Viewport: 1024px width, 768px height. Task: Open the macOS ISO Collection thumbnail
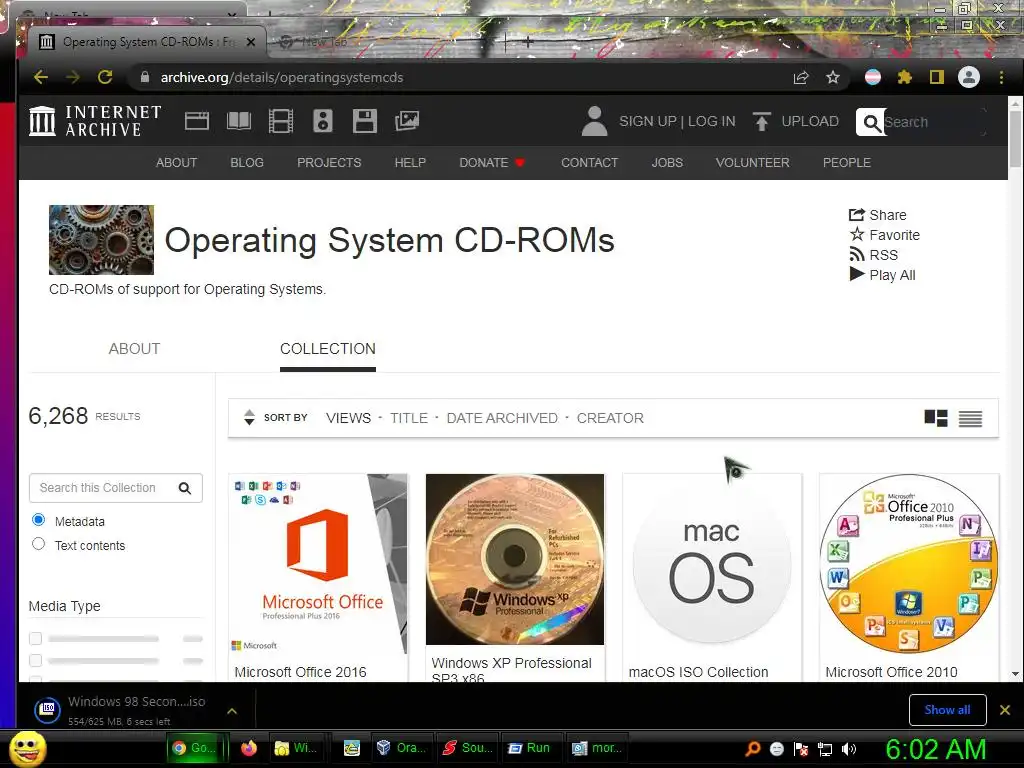pyautogui.click(x=712, y=565)
